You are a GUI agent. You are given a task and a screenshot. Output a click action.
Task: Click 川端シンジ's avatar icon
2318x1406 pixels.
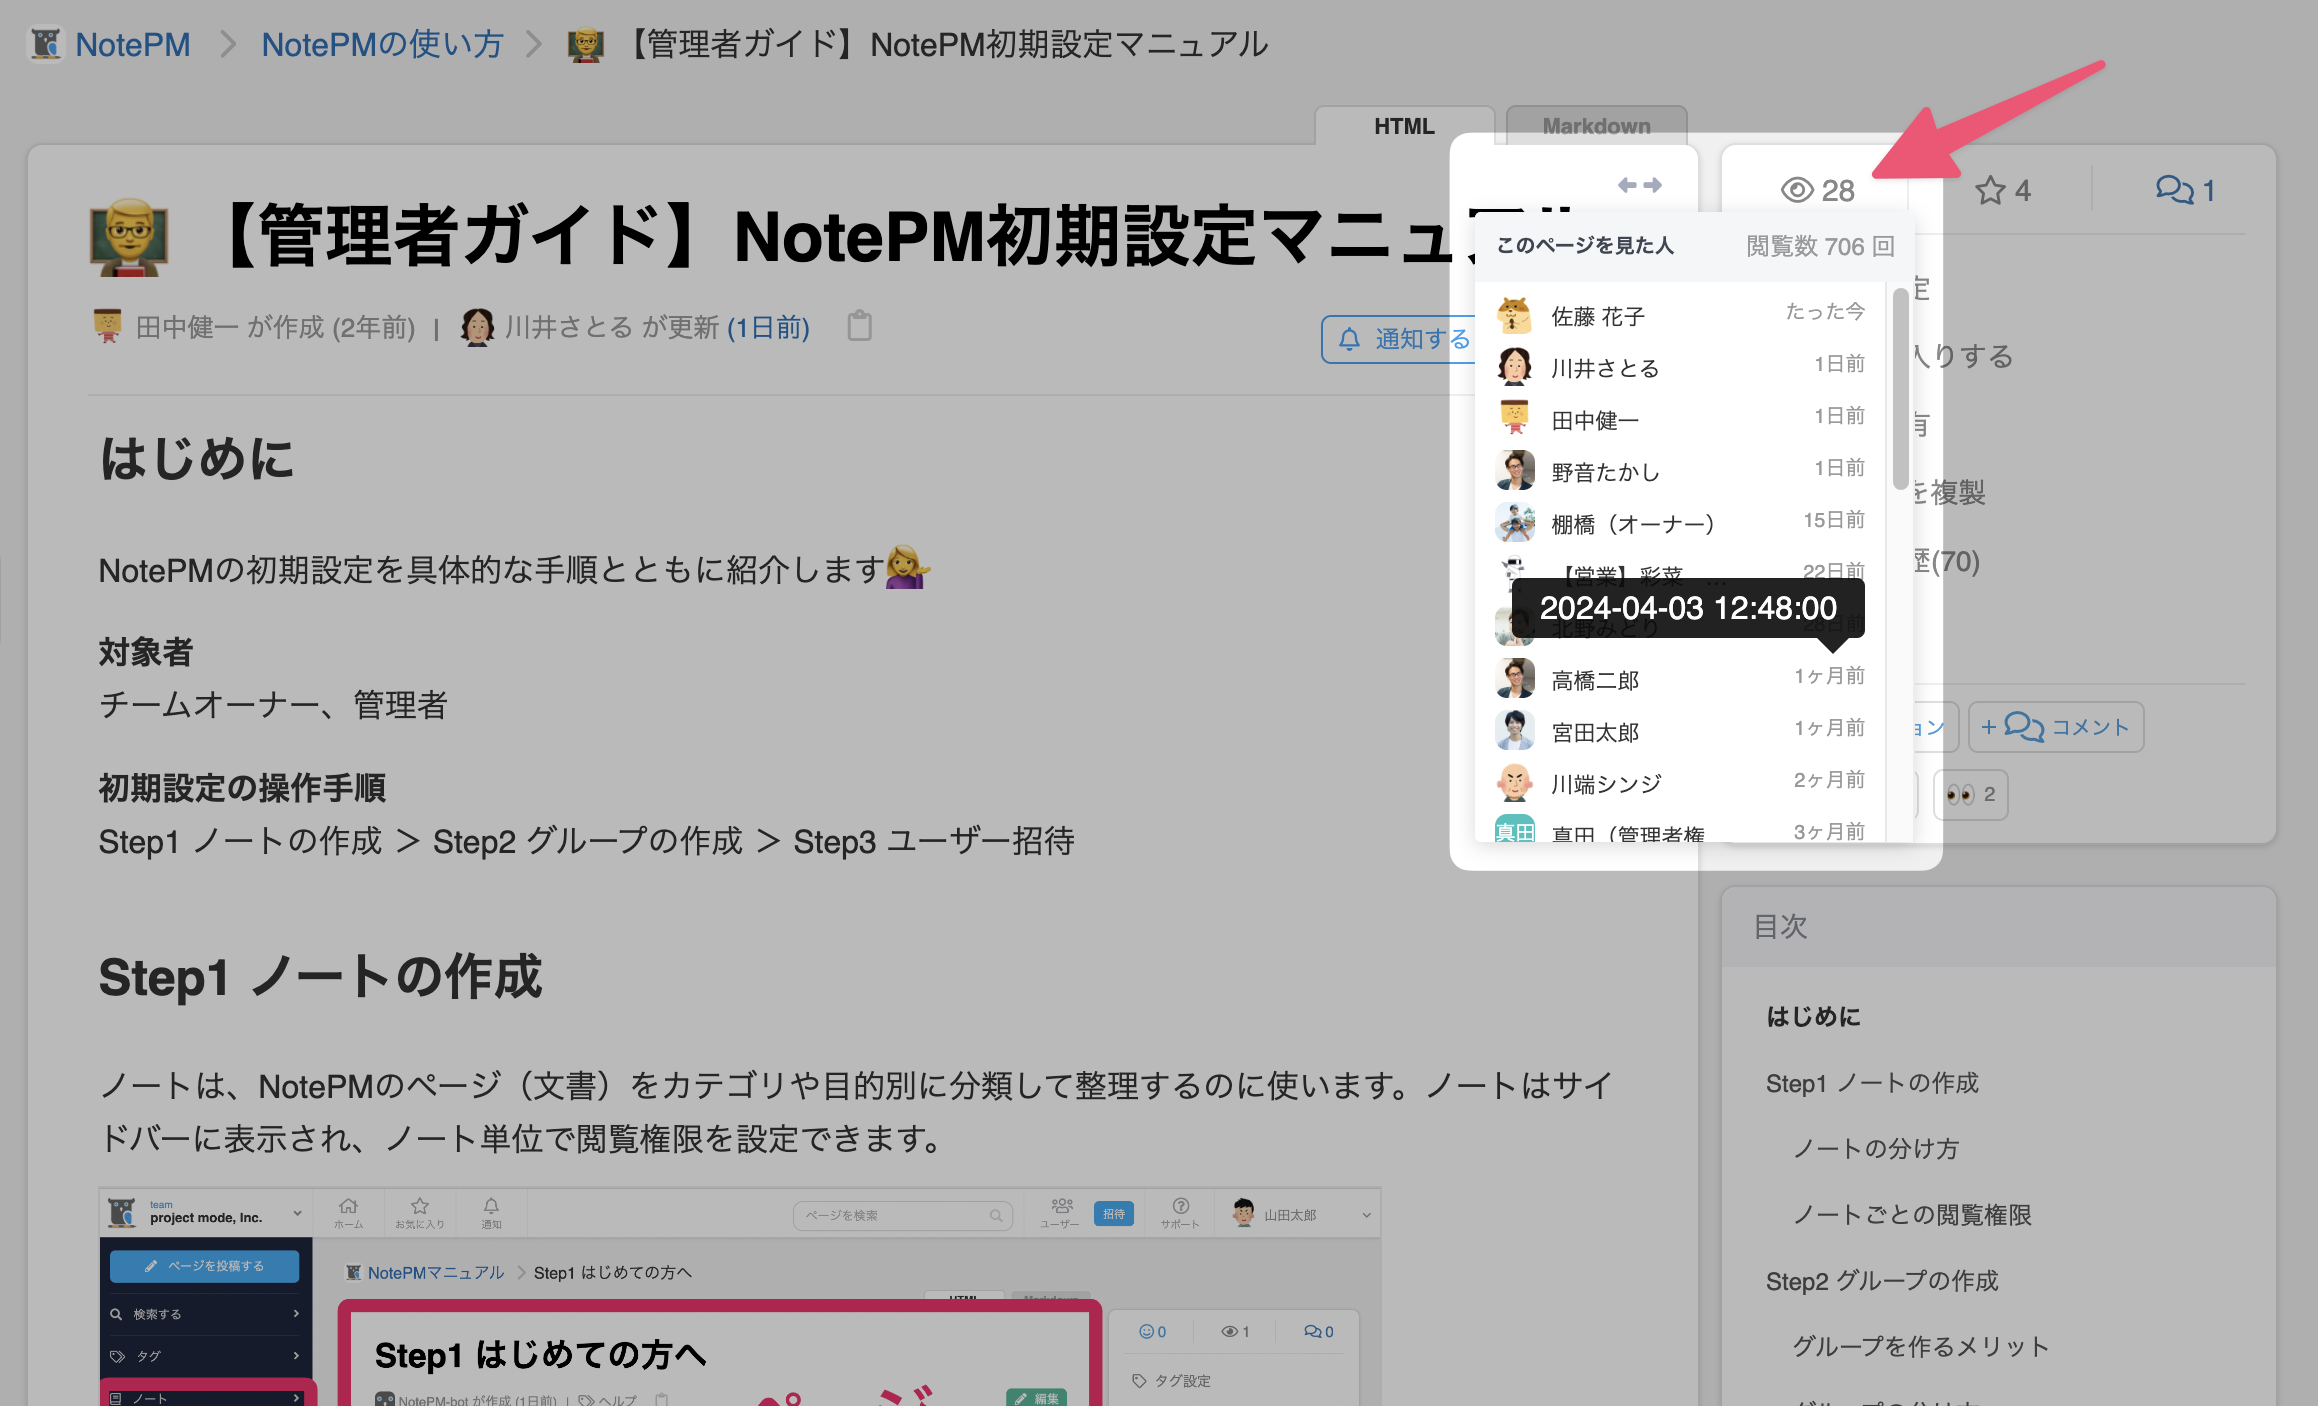(x=1514, y=783)
